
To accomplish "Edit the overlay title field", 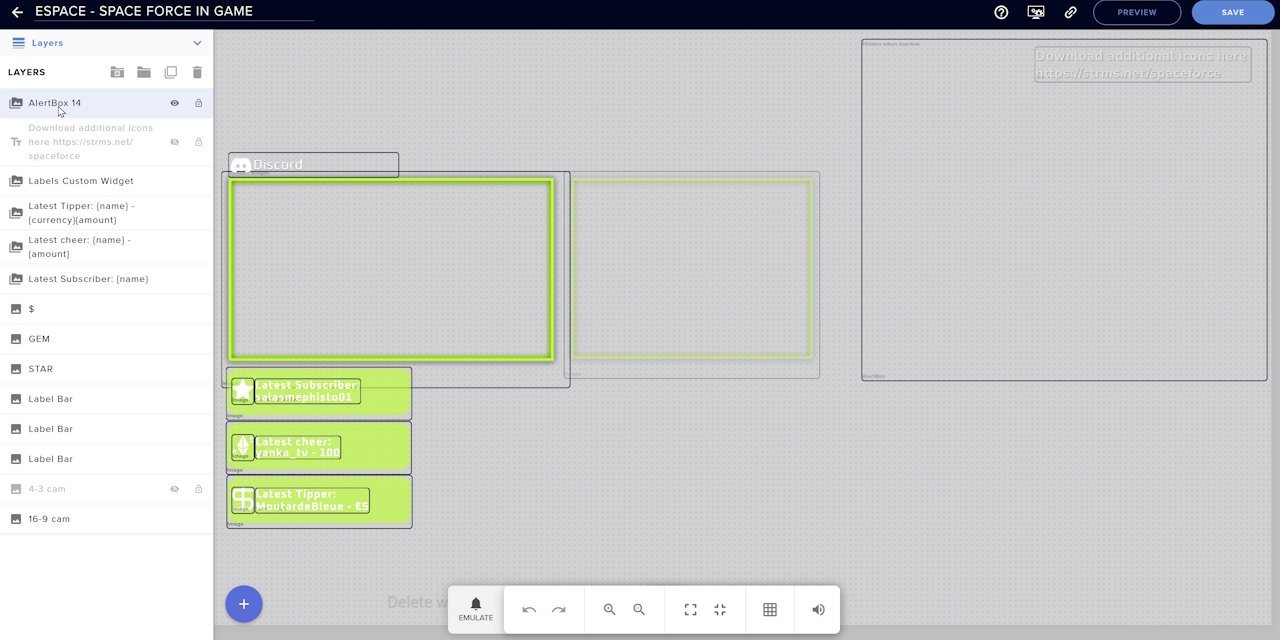I will (x=174, y=12).
